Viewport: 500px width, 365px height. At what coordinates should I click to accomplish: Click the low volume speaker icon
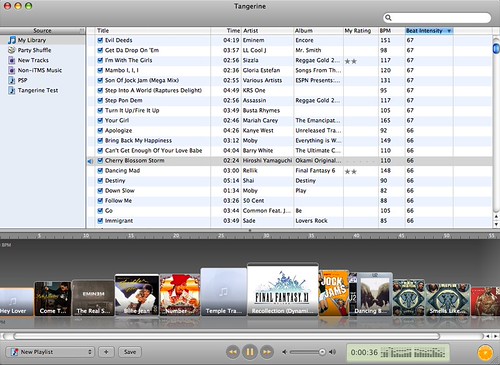coord(284,352)
